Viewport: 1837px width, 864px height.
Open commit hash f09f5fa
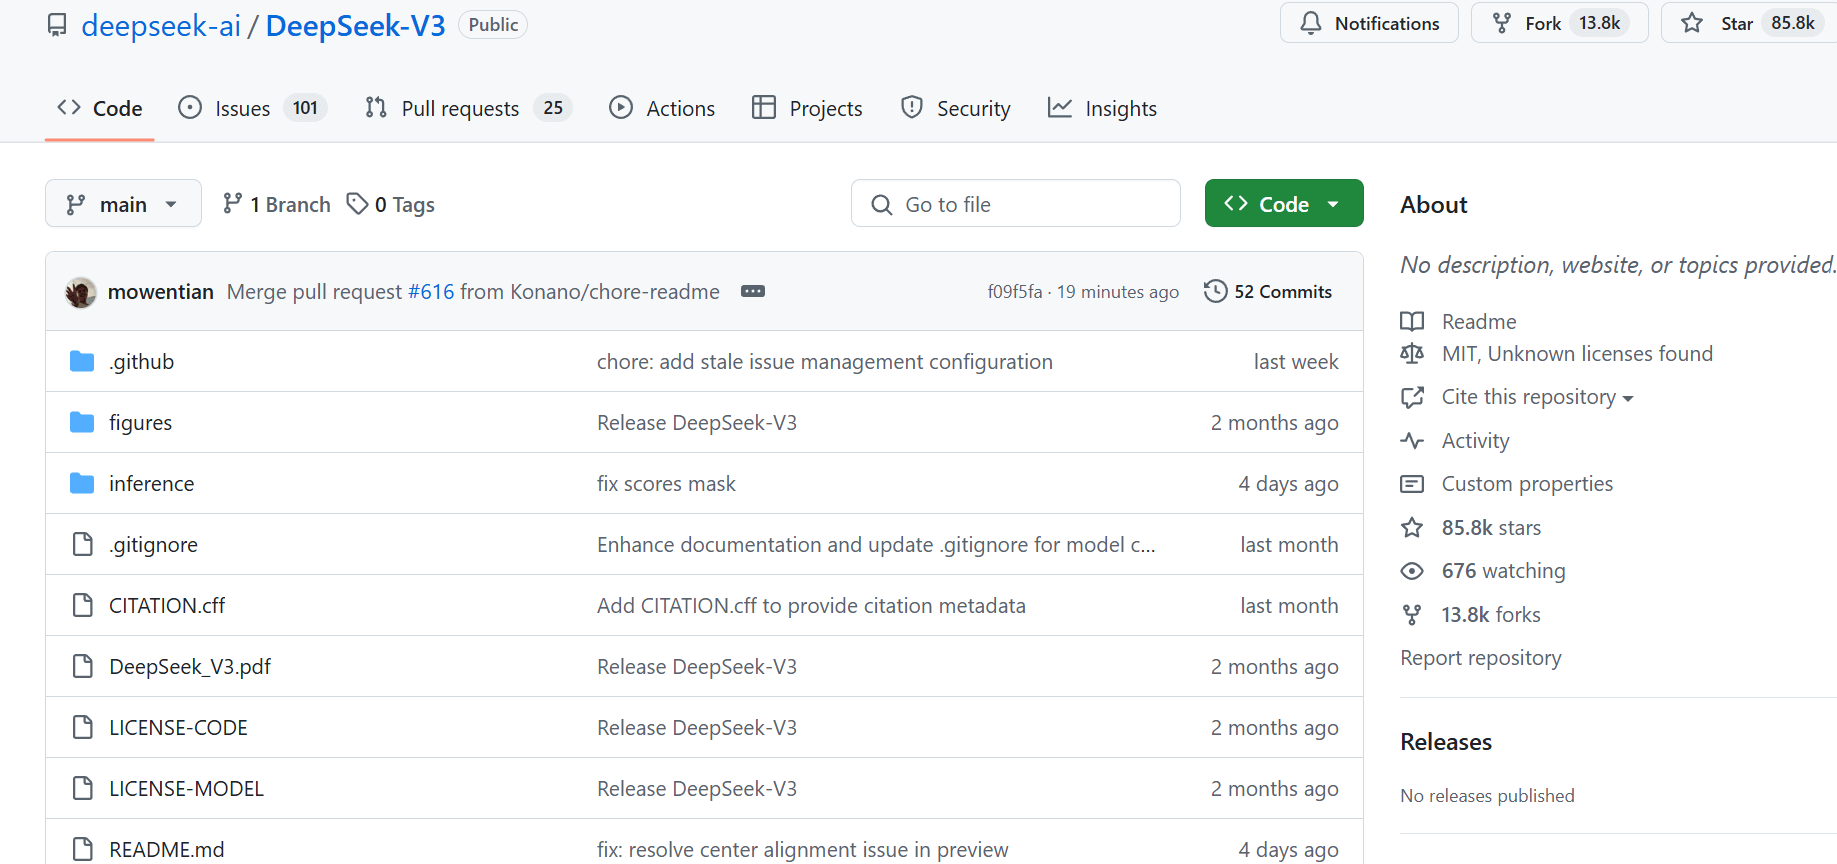tap(1014, 291)
